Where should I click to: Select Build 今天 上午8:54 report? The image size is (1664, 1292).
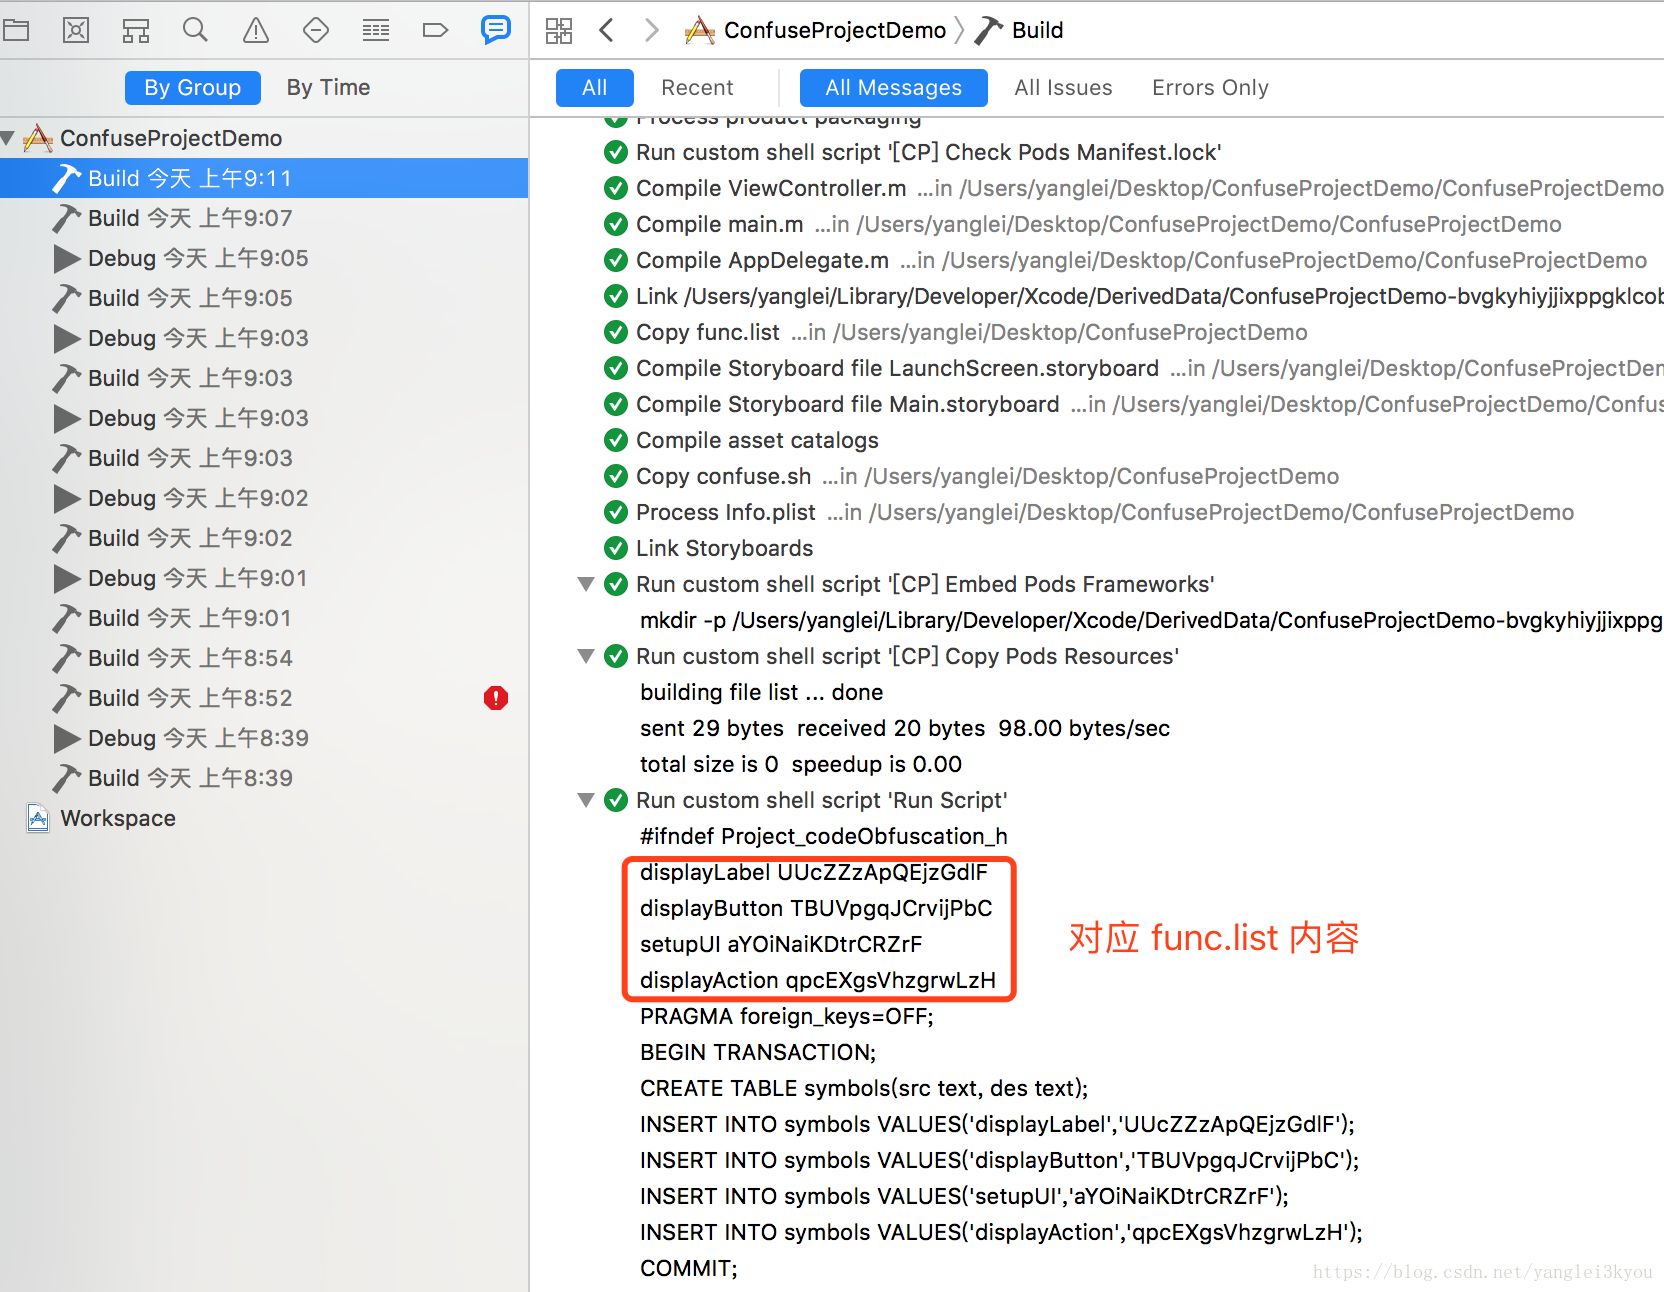pos(264,658)
